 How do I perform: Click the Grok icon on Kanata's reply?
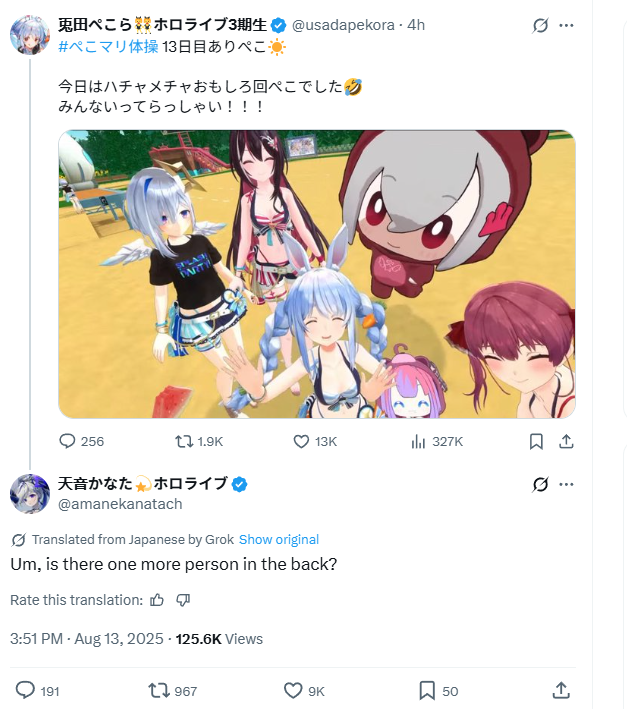[540, 485]
